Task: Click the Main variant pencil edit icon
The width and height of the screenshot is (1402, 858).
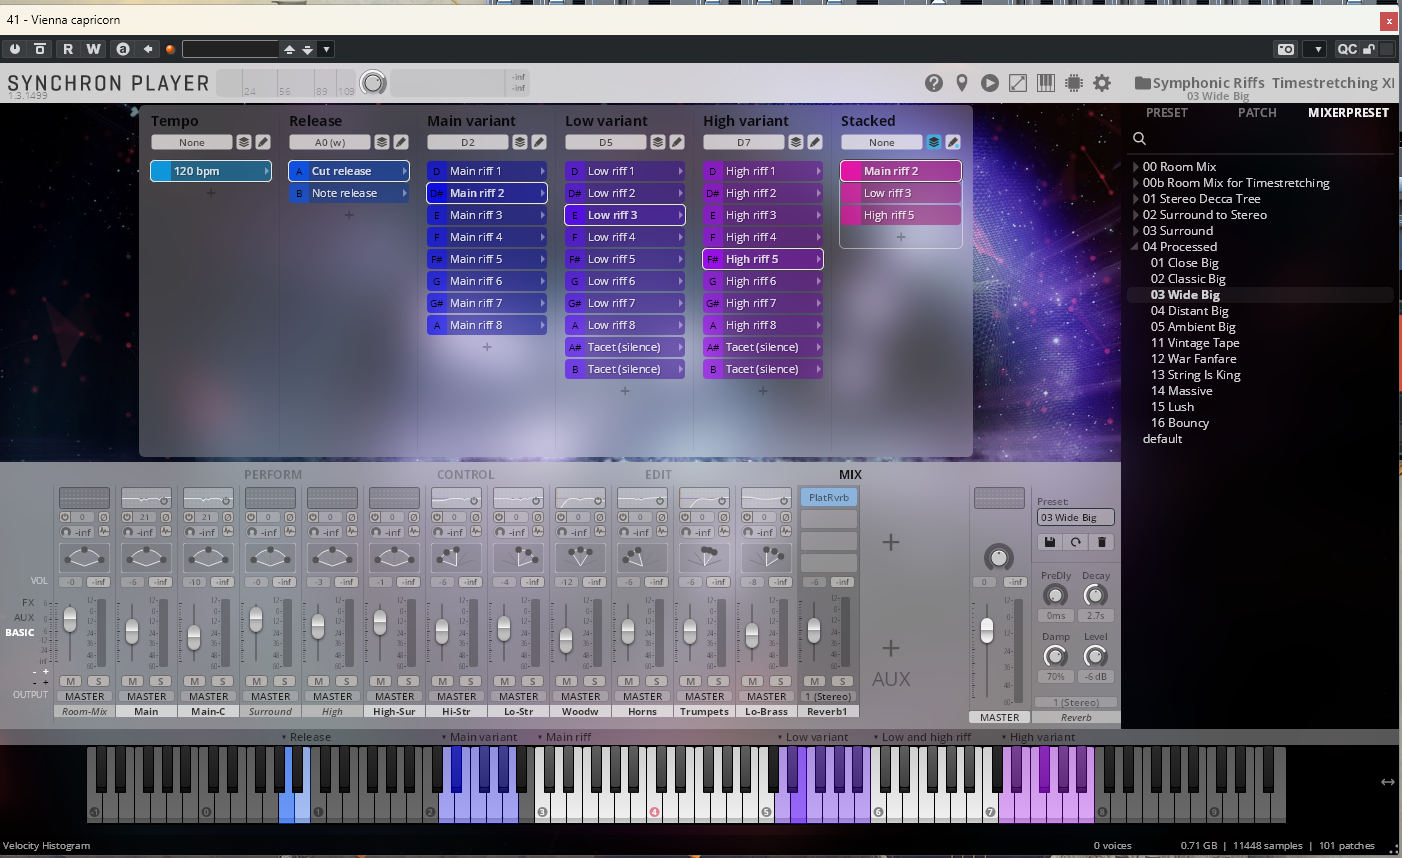Action: (539, 142)
